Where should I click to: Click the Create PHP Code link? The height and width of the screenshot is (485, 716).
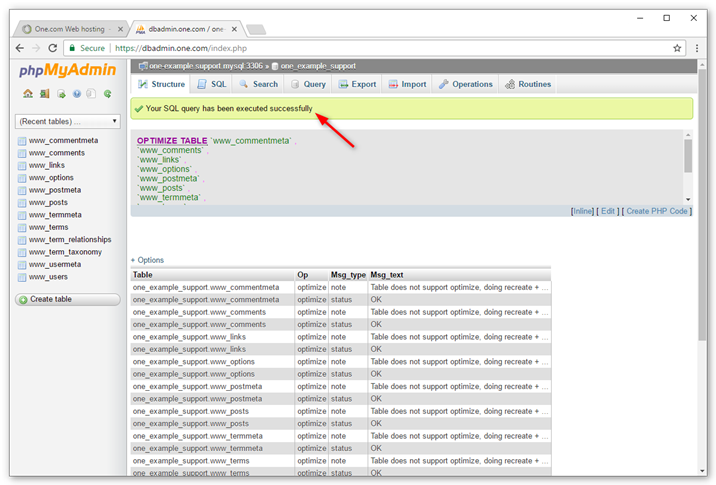(658, 211)
